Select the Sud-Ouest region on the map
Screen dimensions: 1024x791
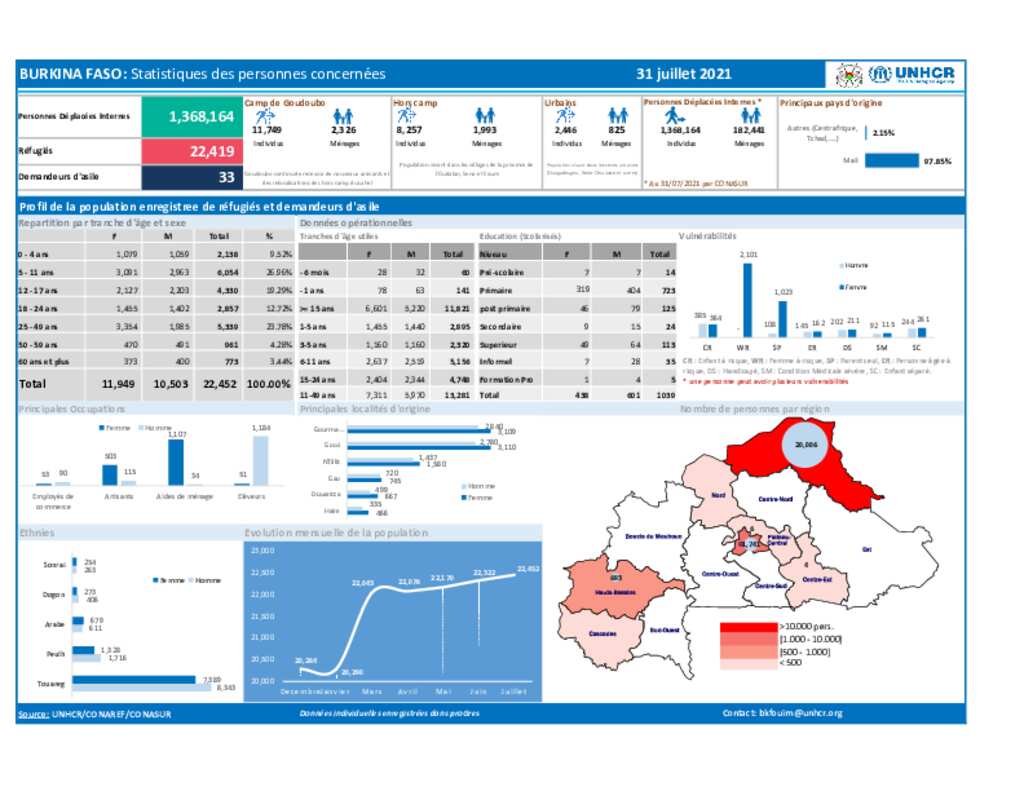point(665,630)
